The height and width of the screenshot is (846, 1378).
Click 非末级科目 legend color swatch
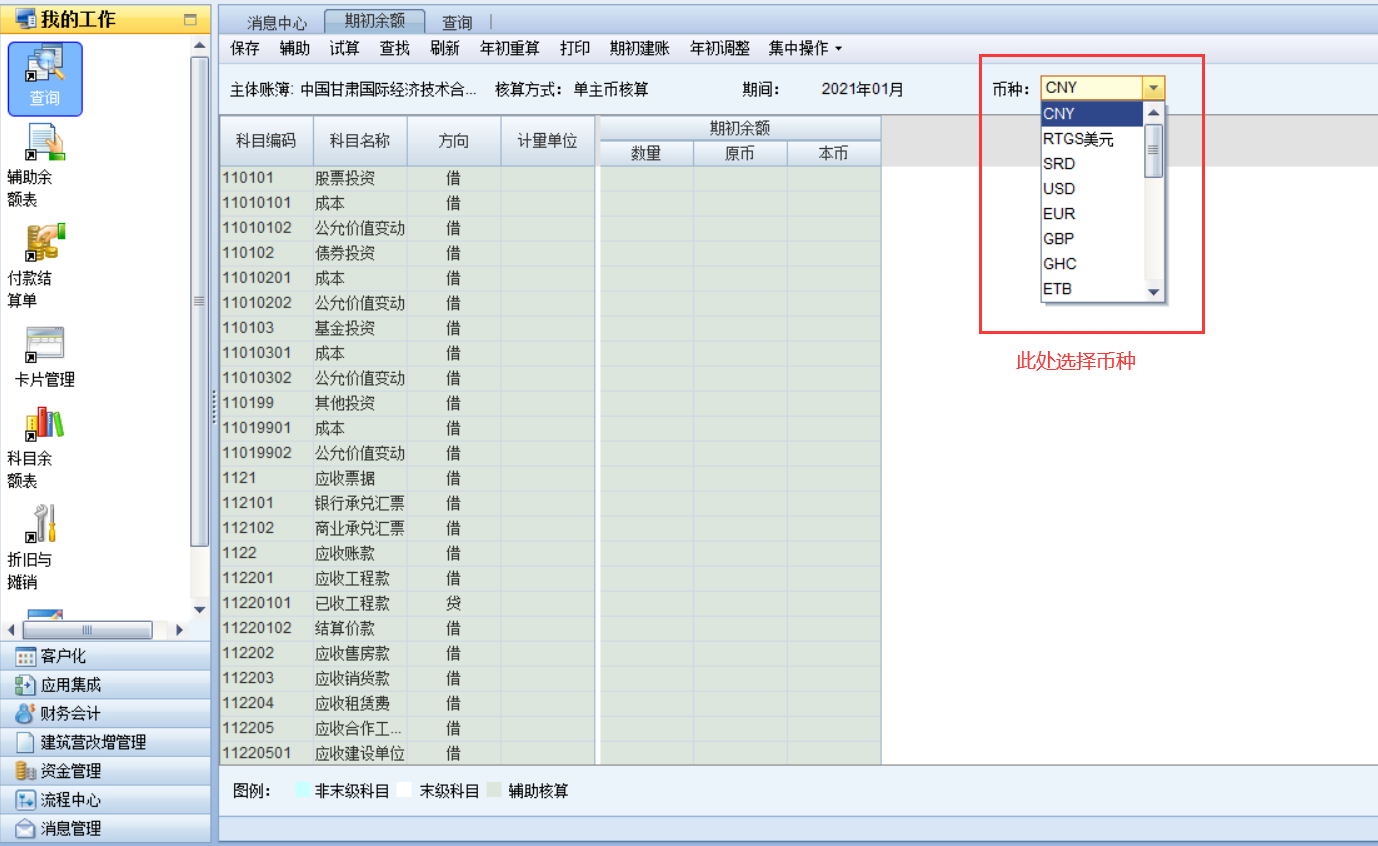click(303, 791)
